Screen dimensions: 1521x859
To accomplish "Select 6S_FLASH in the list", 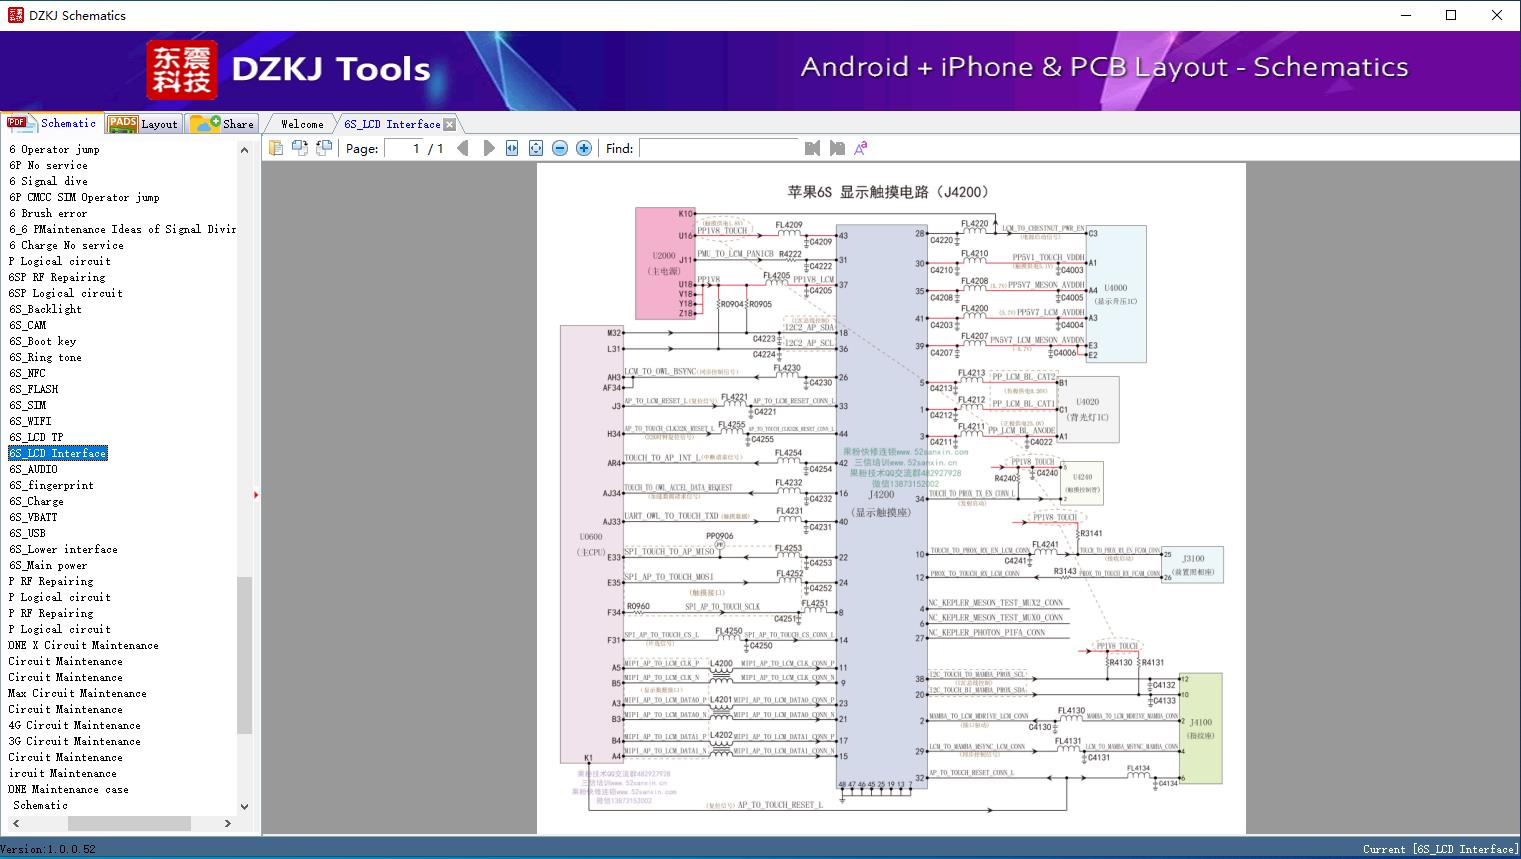I will pyautogui.click(x=34, y=389).
